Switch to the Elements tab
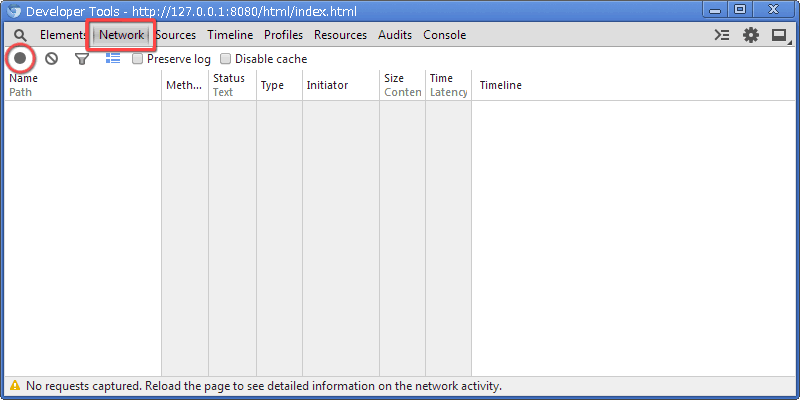This screenshot has width=800, height=400. tap(62, 35)
